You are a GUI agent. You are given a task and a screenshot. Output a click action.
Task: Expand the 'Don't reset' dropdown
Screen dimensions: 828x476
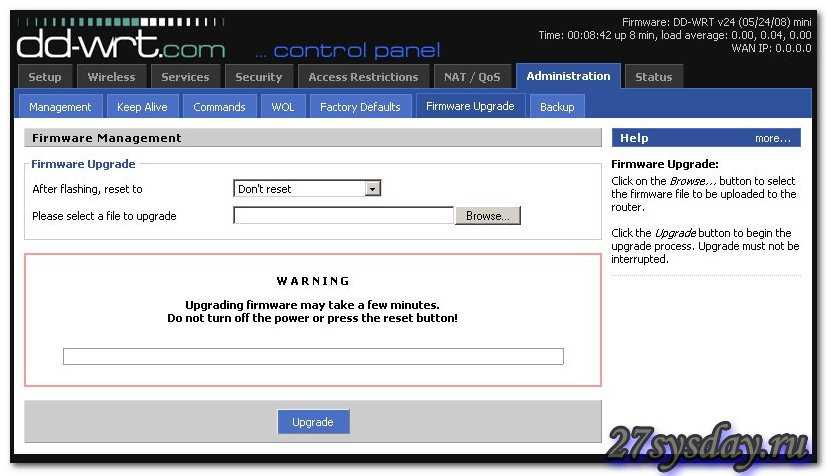[307, 188]
